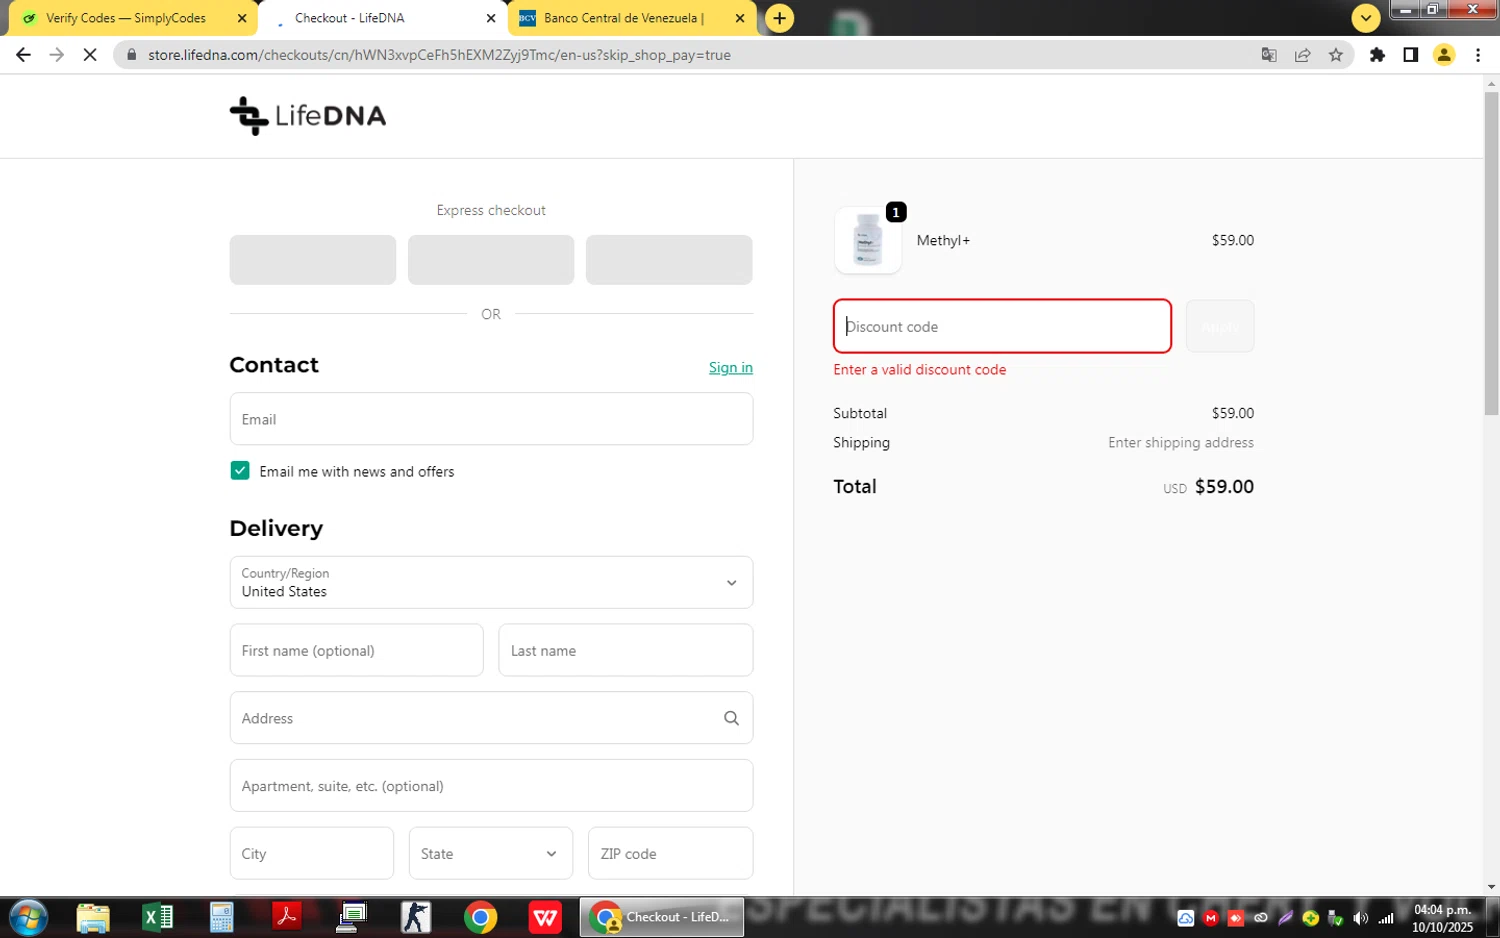The width and height of the screenshot is (1500, 938).
Task: Close the Checkout LifeDNA tab
Action: click(491, 18)
